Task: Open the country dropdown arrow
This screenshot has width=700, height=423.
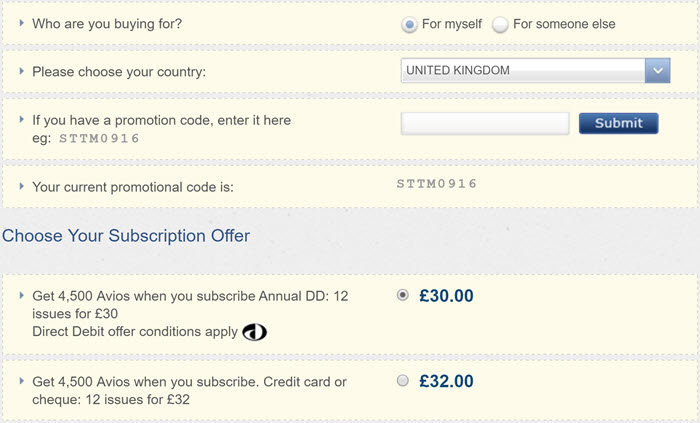Action: [x=658, y=70]
